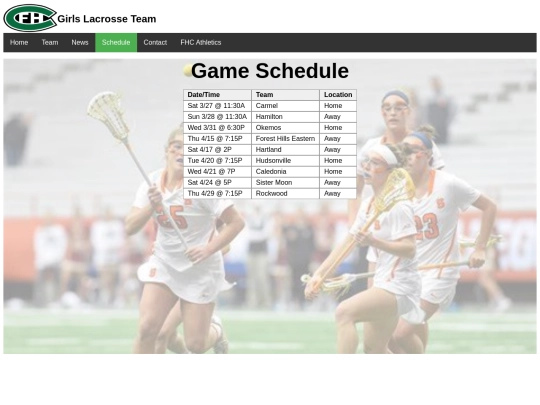Screen dimensions: 540x405
Task: Select the Caledonia team cell
Action: (x=285, y=172)
